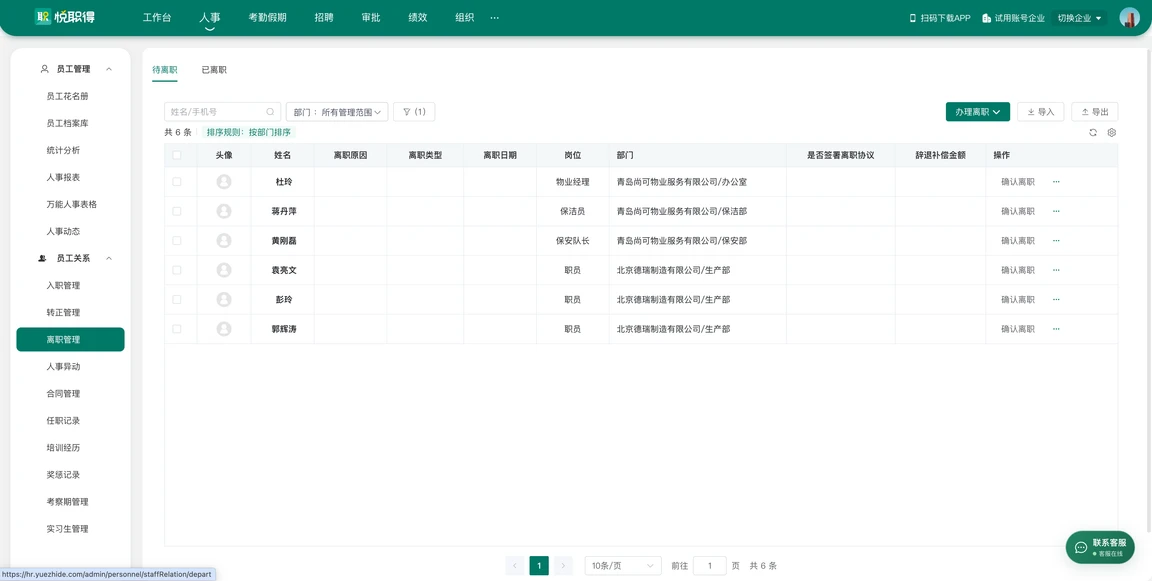Click 试用账号企业 in the top bar
Viewport: 1152px width, 581px height.
click(1013, 18)
